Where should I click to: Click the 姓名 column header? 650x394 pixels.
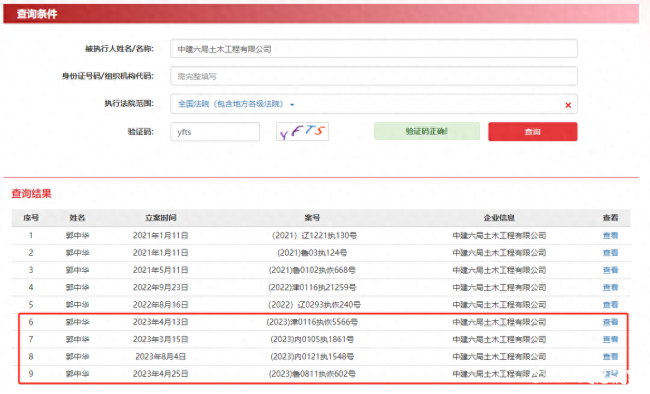coord(77,218)
